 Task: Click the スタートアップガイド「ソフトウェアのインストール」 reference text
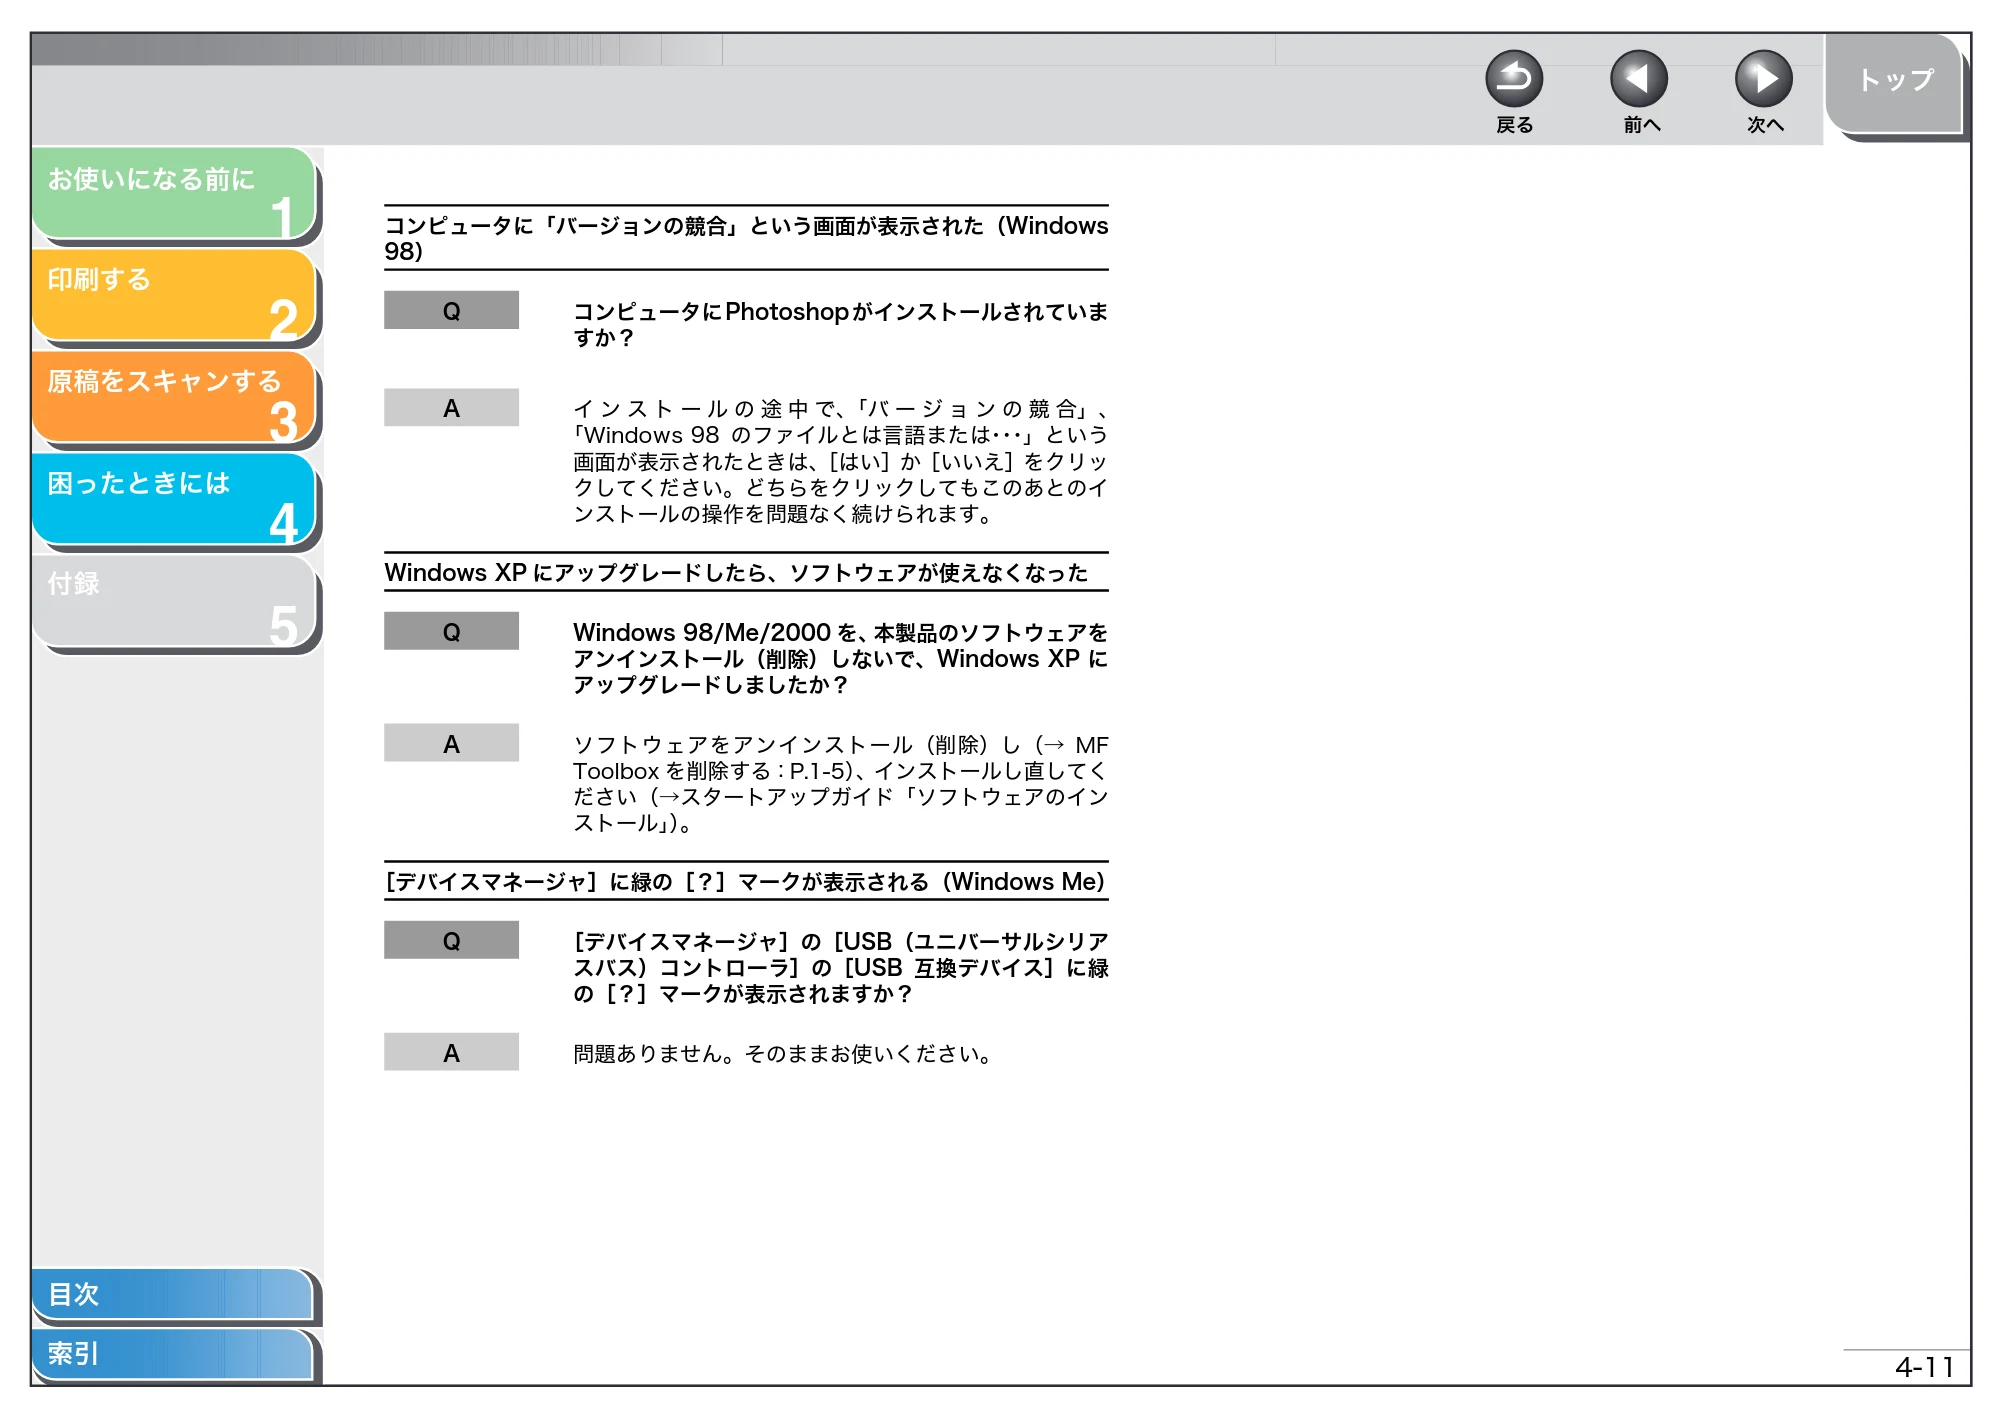pos(840,810)
